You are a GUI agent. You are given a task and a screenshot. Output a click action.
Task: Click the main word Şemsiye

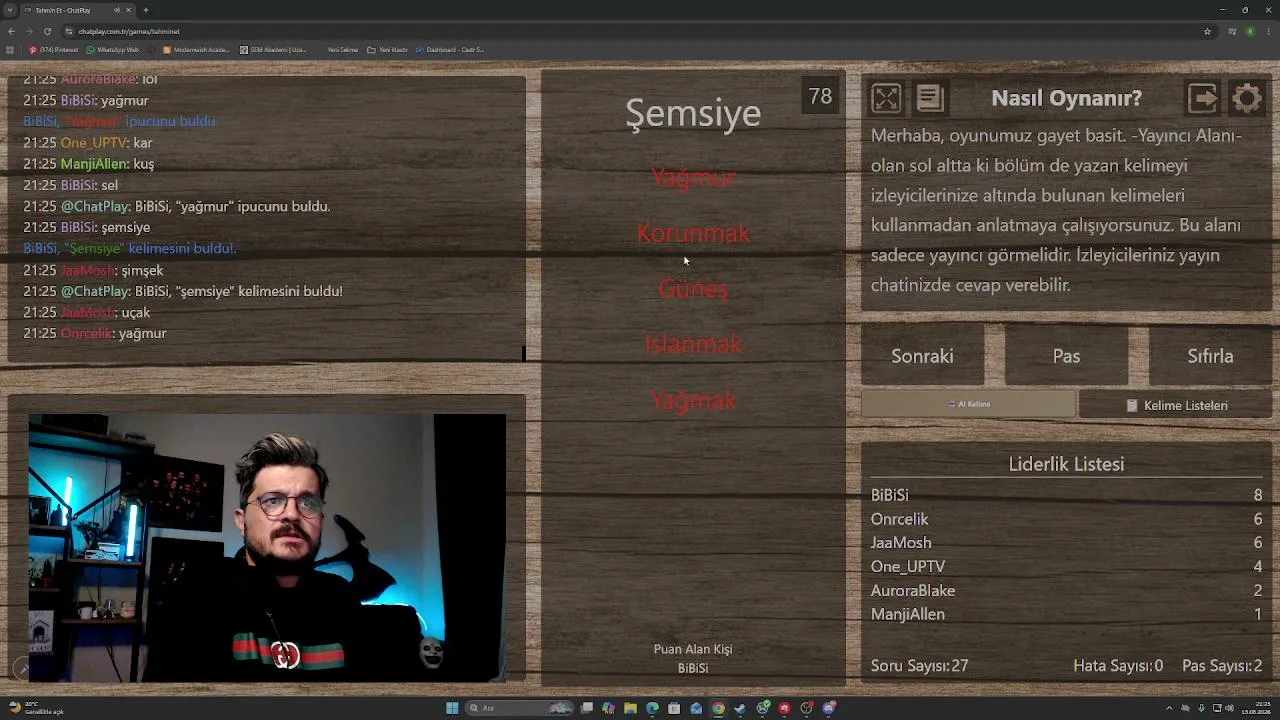tap(693, 114)
